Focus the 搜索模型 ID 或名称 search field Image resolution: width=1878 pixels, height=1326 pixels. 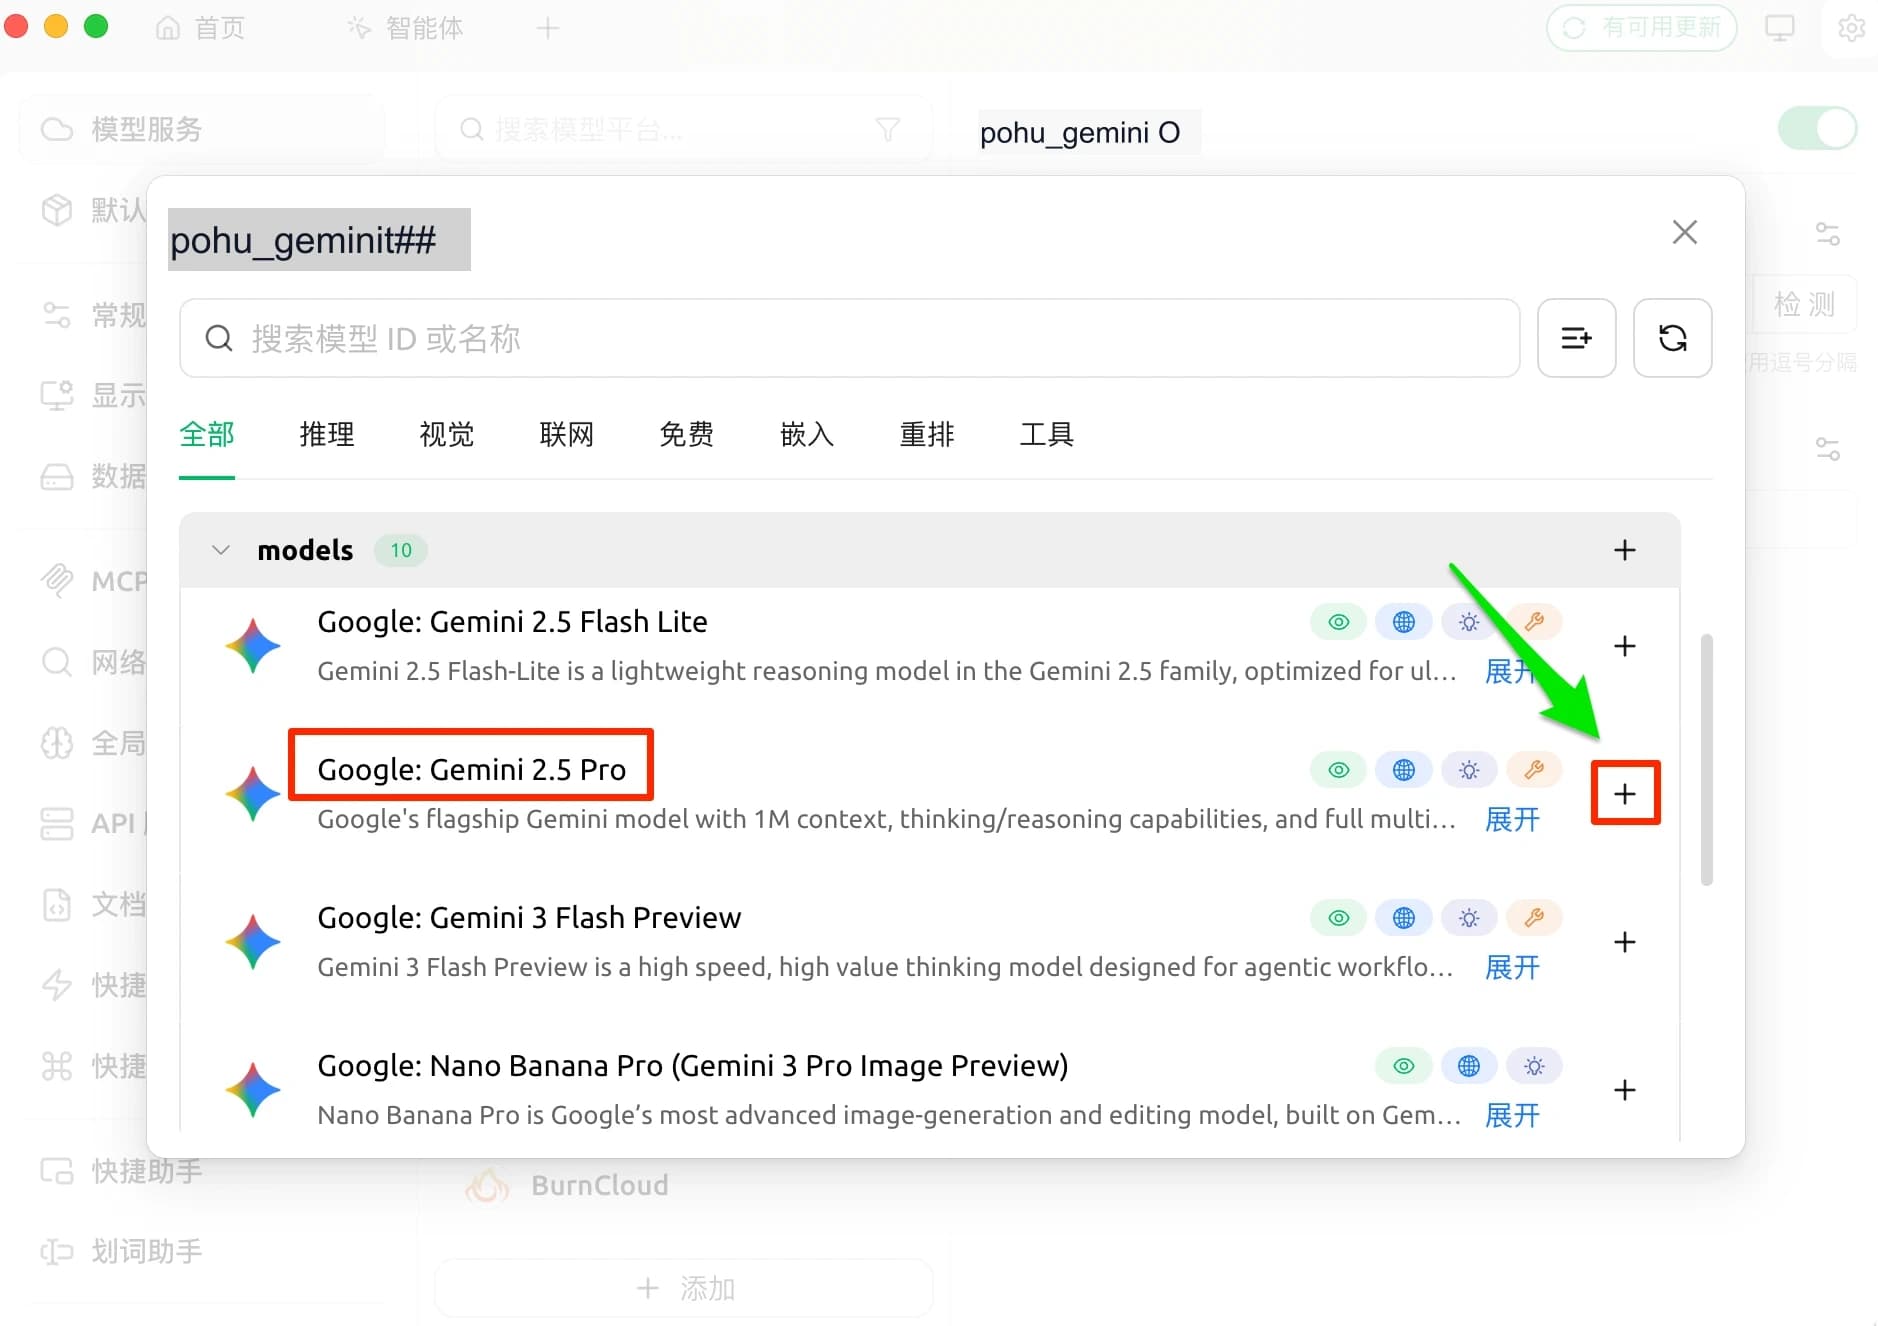(x=850, y=338)
